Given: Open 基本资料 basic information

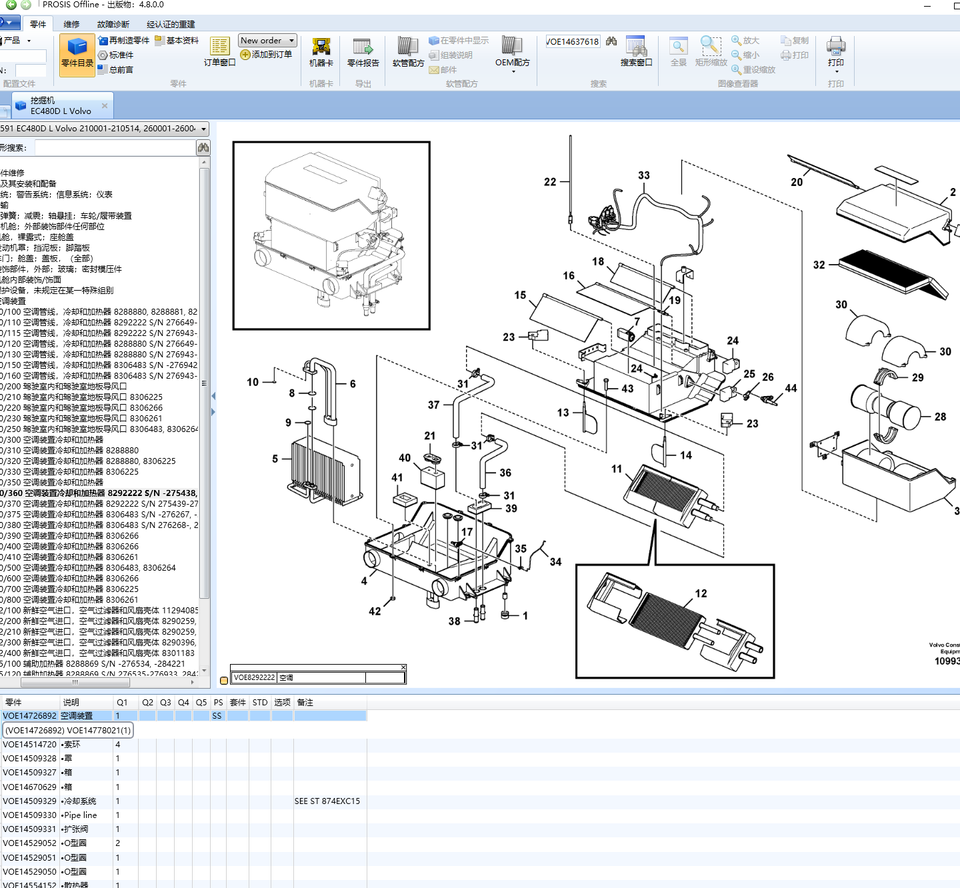Looking at the screenshot, I should [177, 40].
